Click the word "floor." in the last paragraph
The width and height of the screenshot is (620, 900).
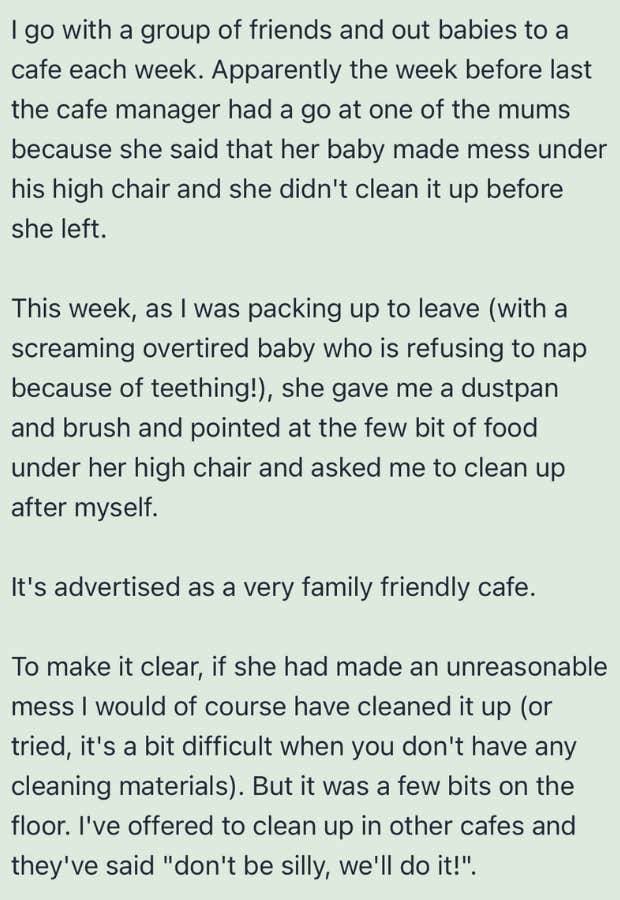[38, 826]
